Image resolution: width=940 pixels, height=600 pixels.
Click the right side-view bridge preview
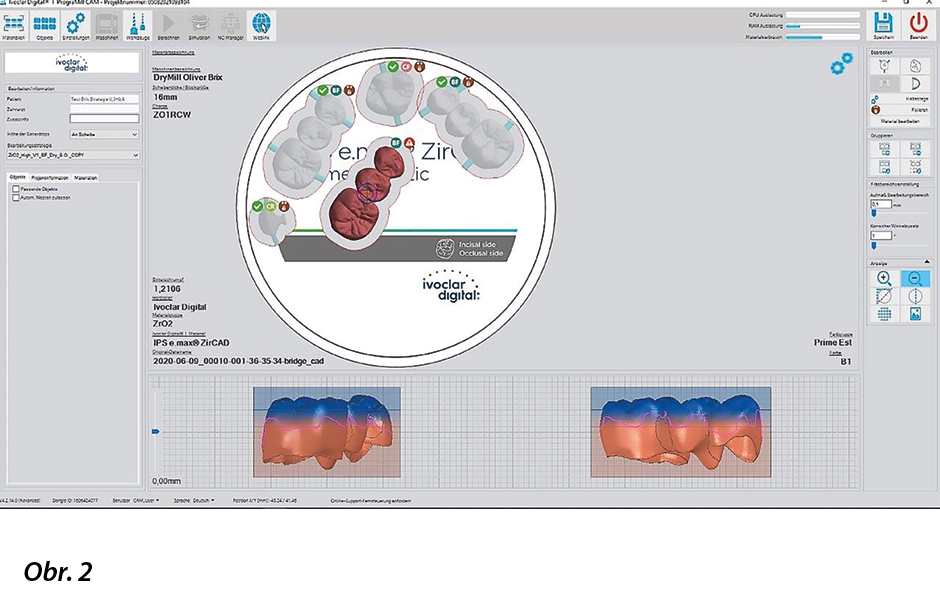click(681, 432)
